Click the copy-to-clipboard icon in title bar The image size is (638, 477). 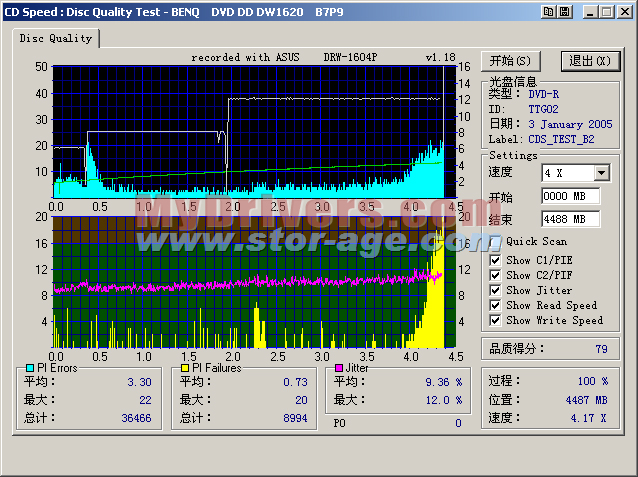coord(548,12)
